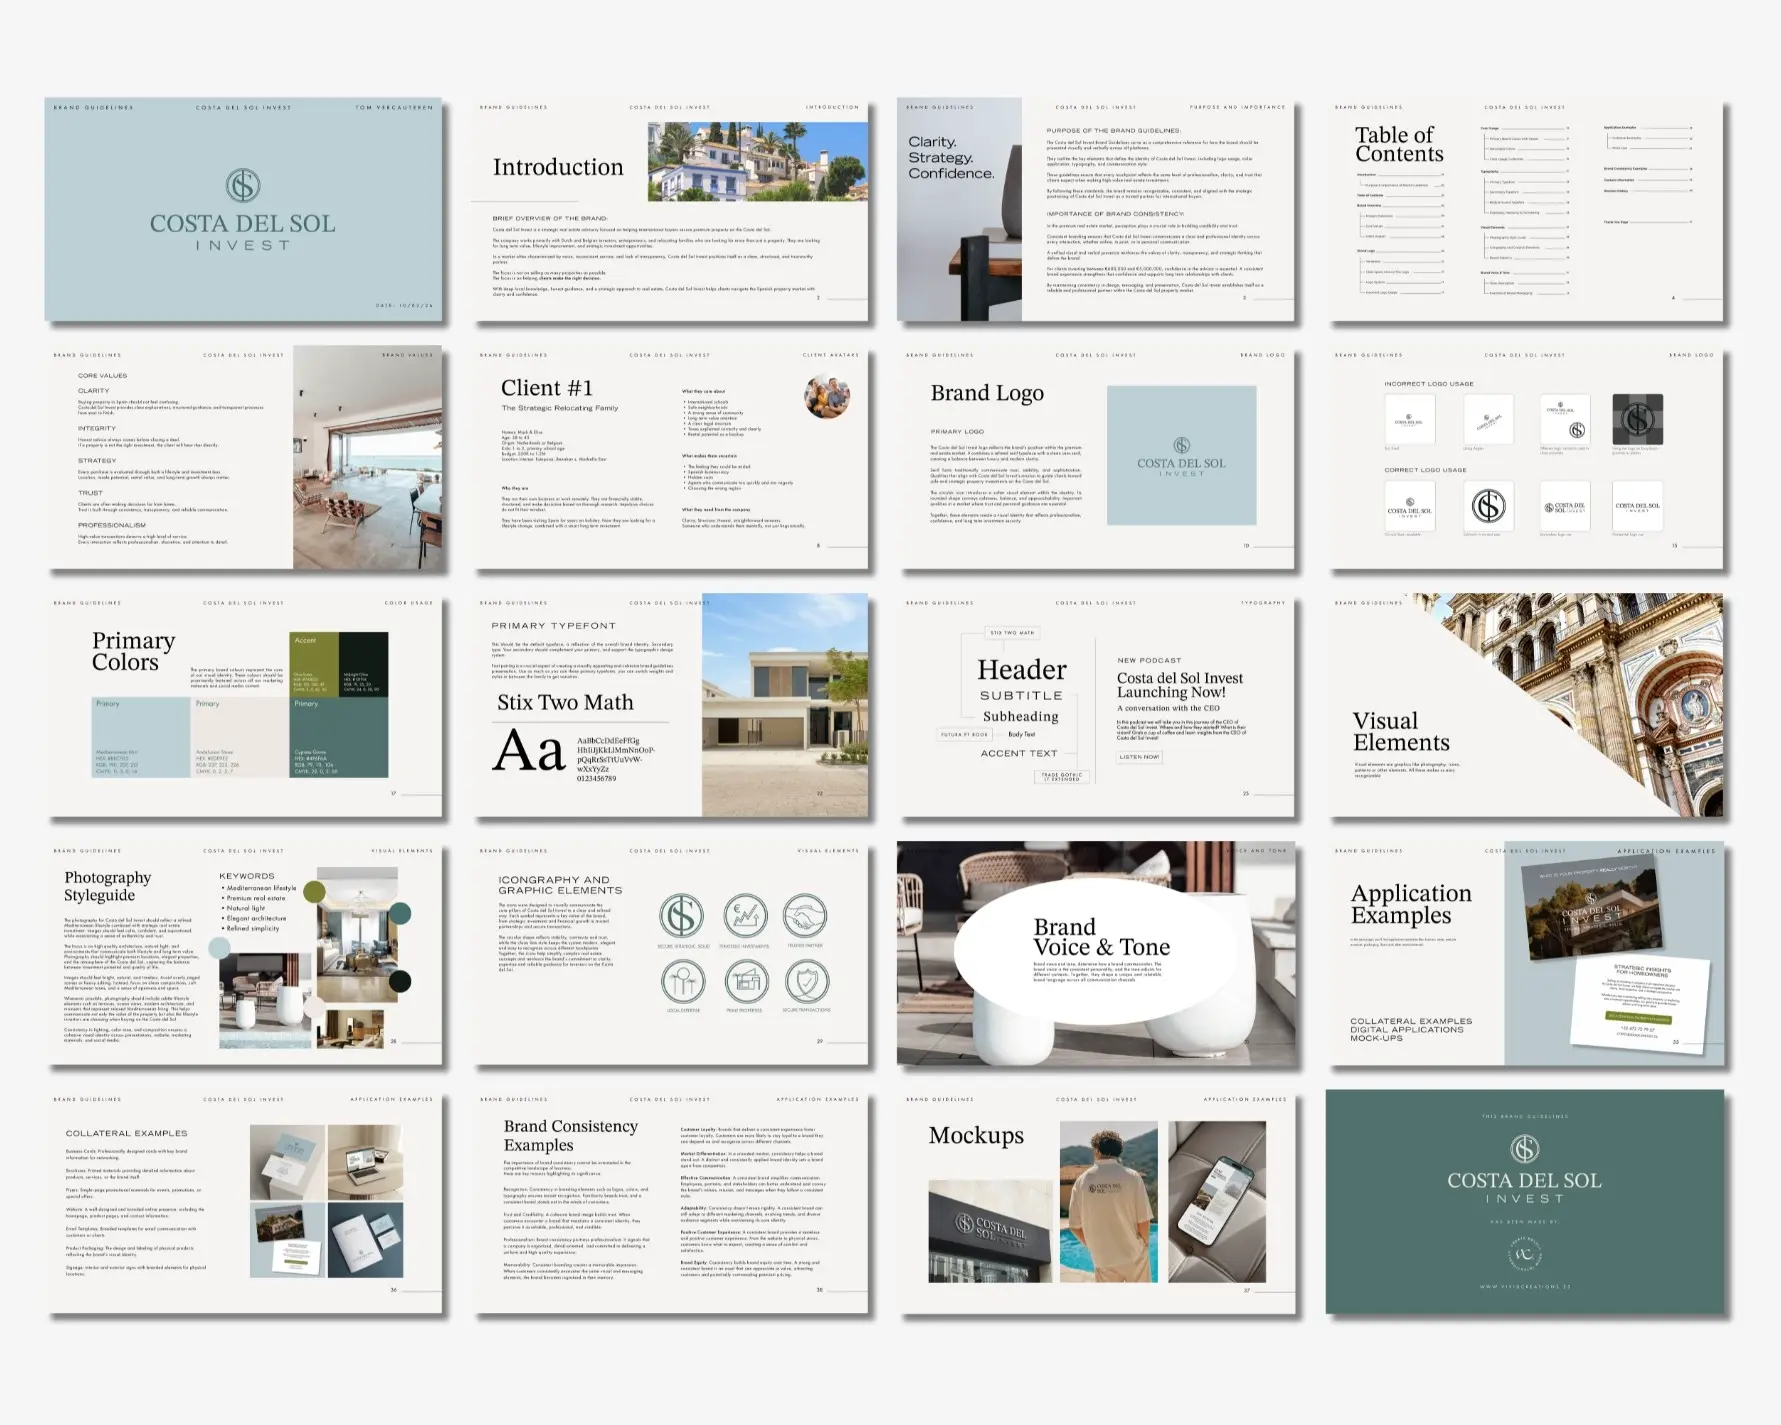Screen dimensions: 1781x1425
Task: Click the house Prime Properties icon
Action: [x=745, y=982]
